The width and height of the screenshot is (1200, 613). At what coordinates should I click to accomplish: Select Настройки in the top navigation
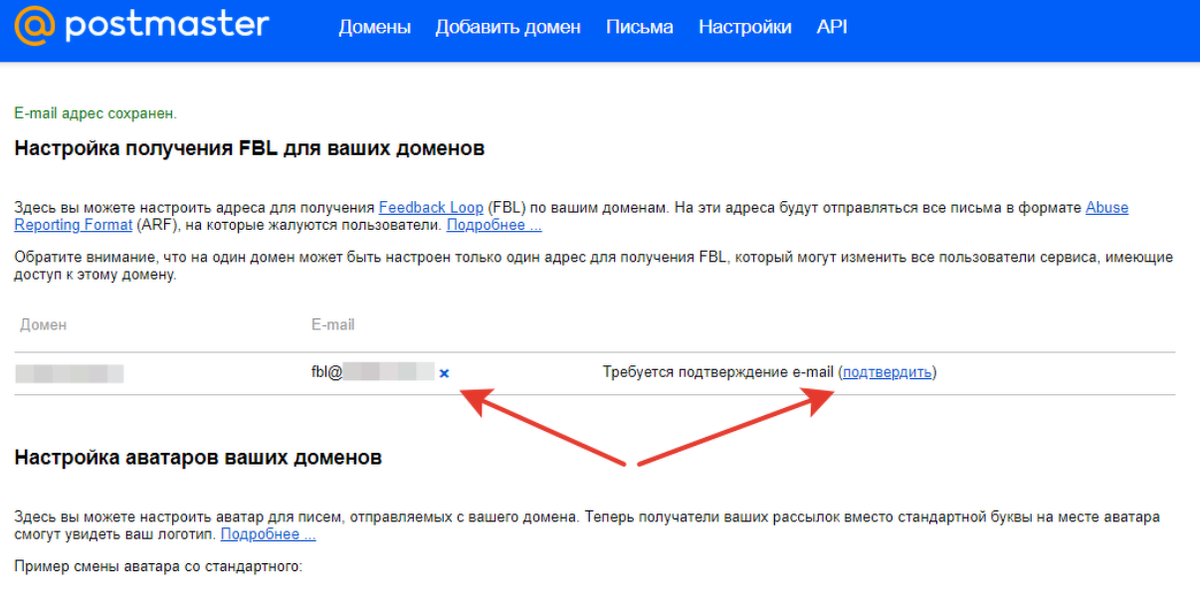click(x=745, y=27)
